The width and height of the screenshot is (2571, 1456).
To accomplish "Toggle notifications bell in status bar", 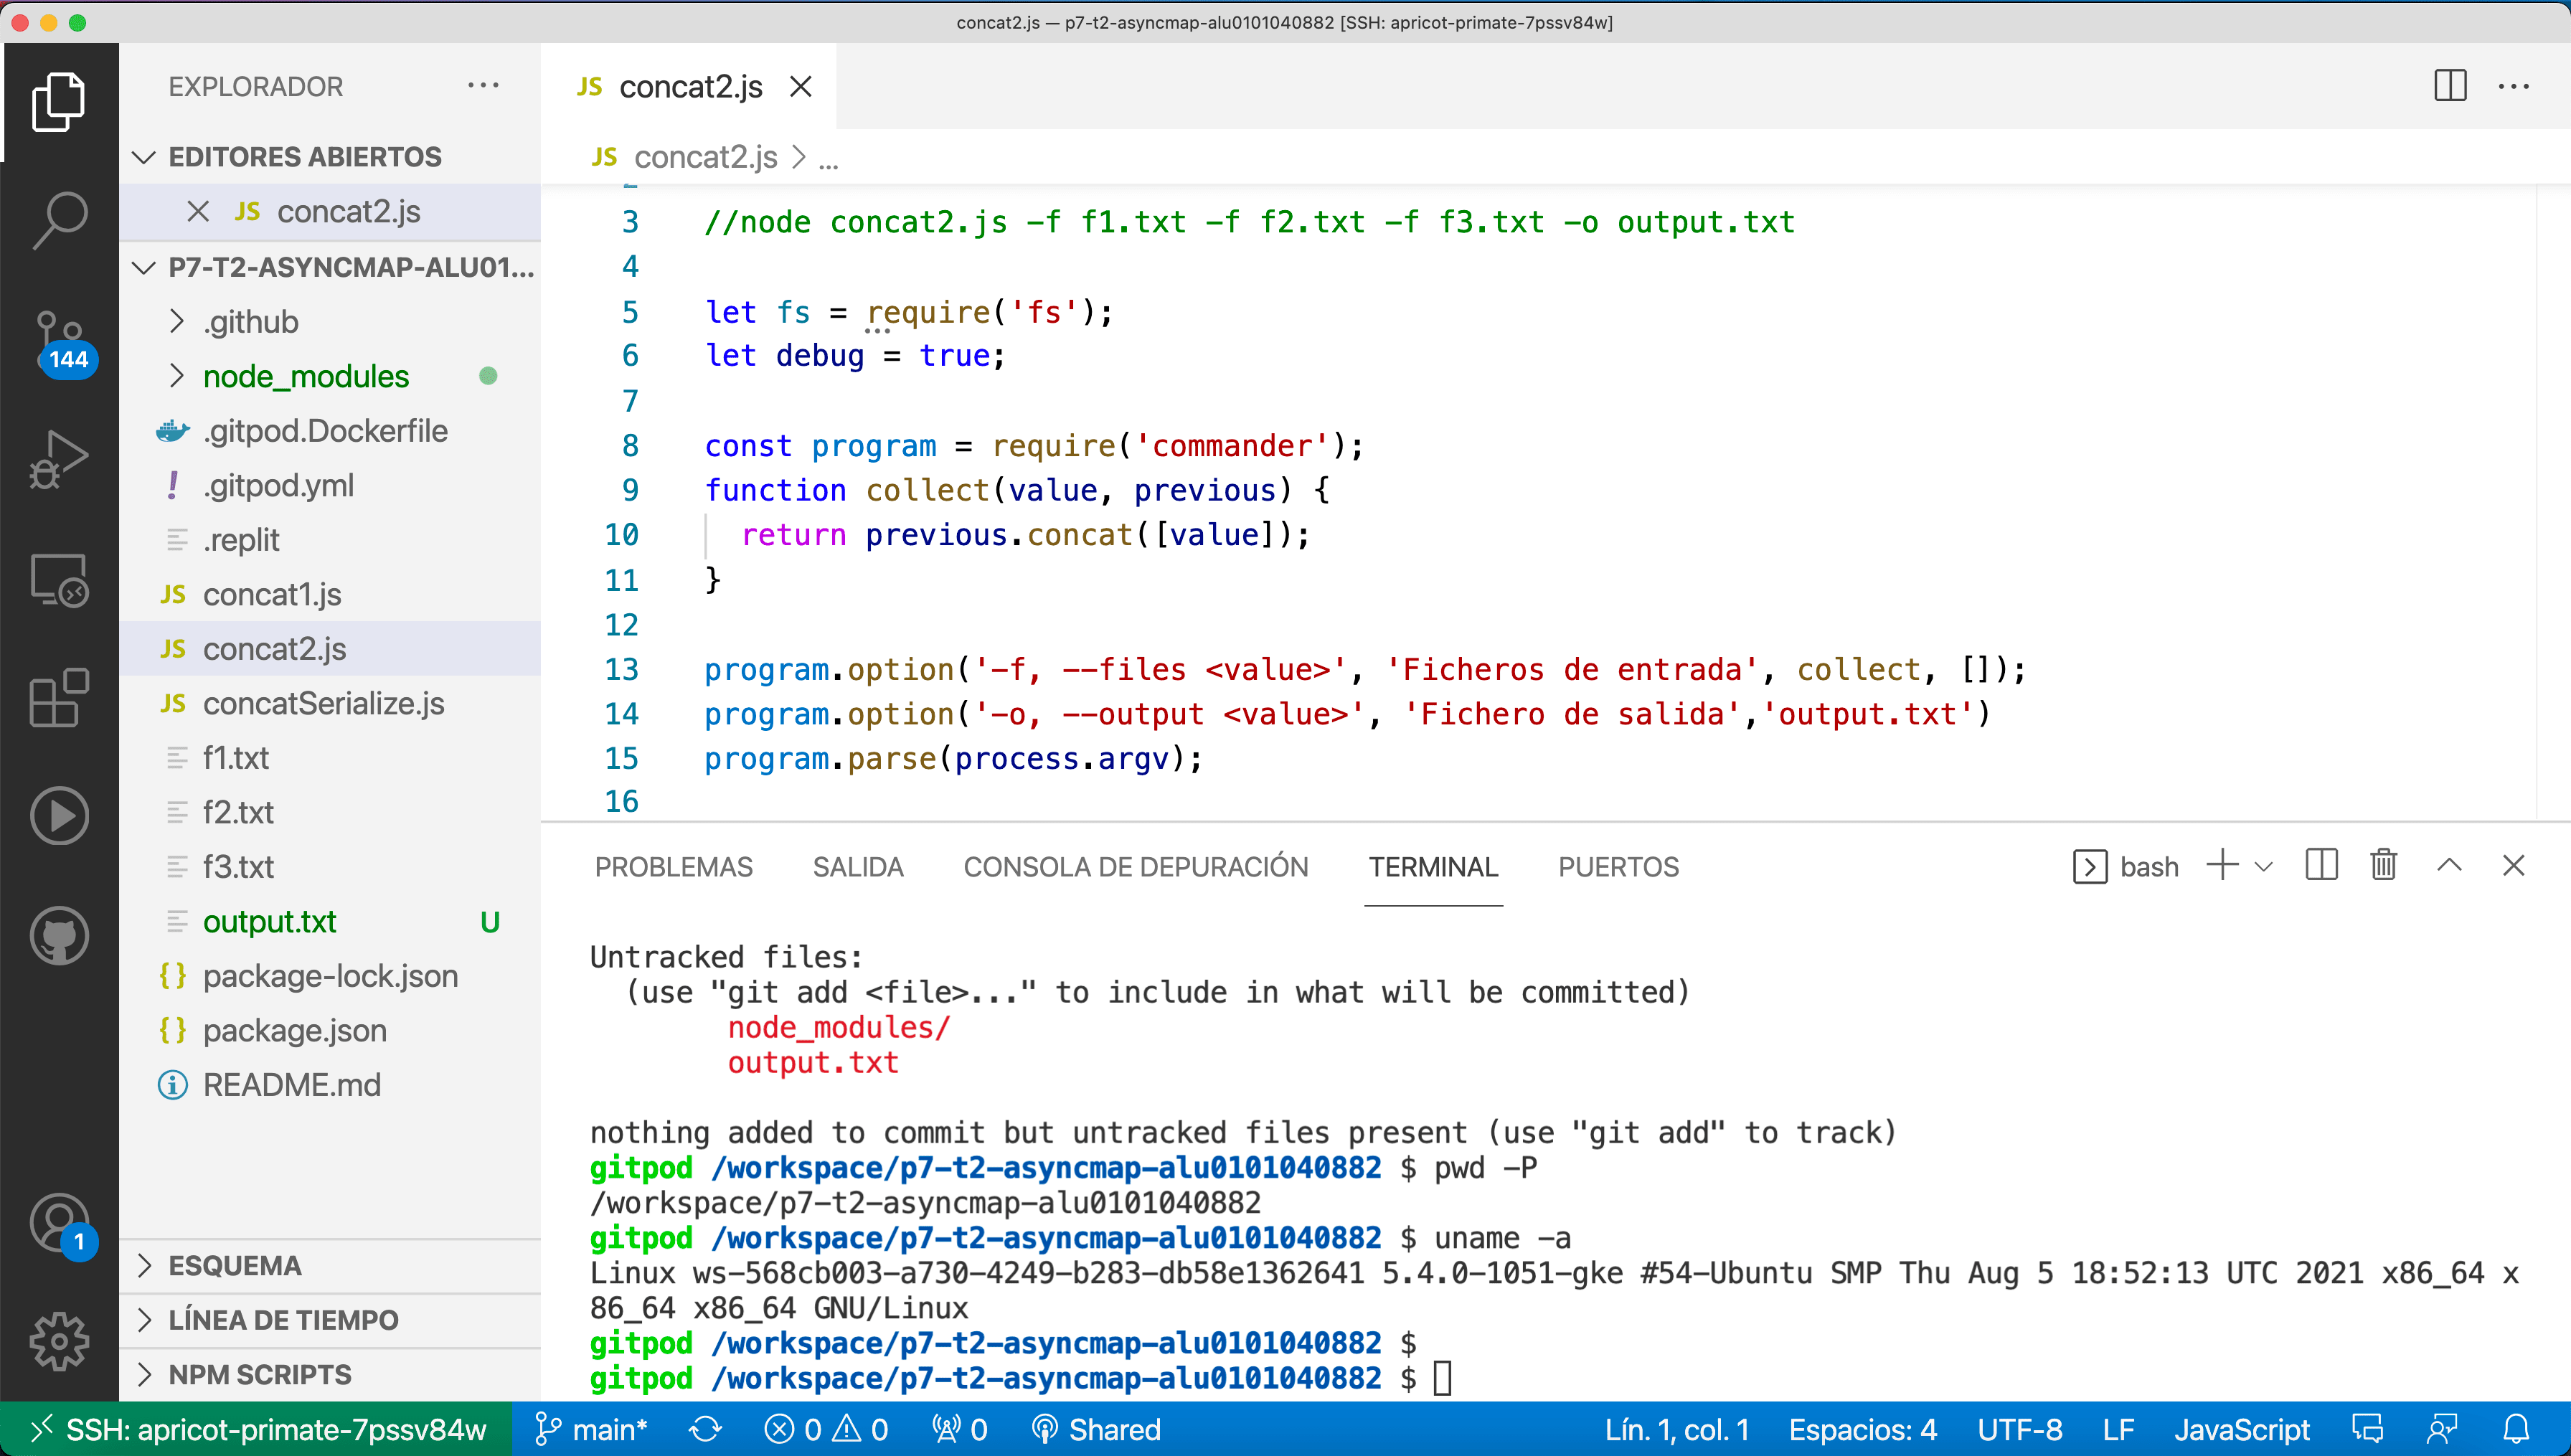I will tap(2516, 1430).
